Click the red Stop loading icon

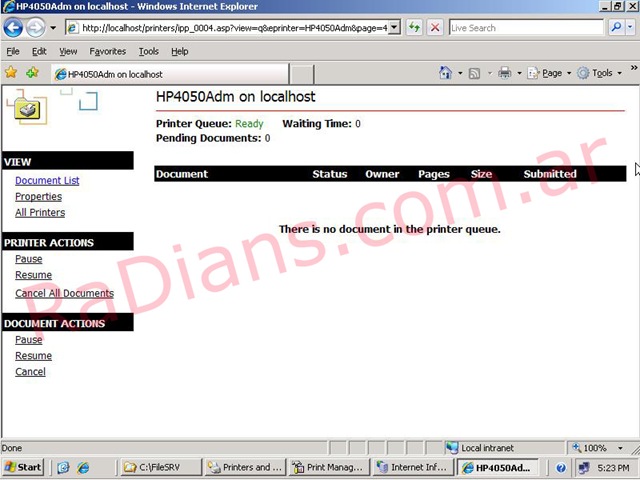click(435, 28)
